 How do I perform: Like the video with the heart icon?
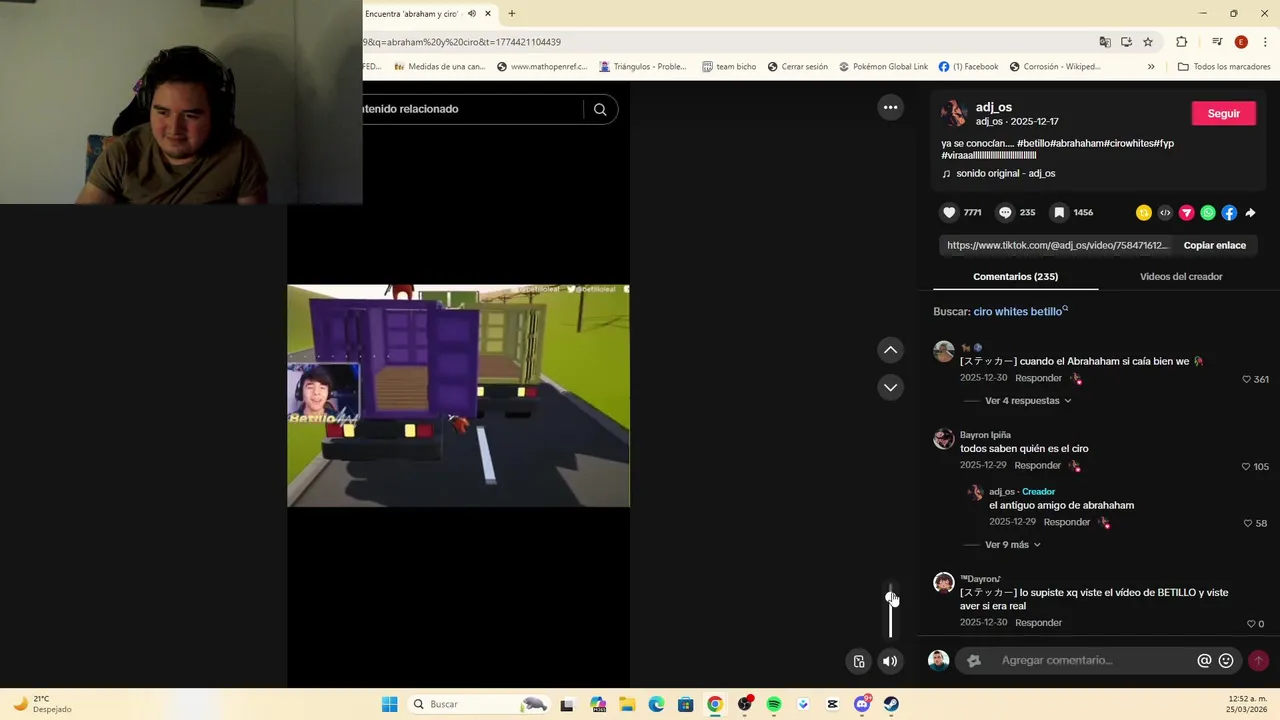point(949,212)
